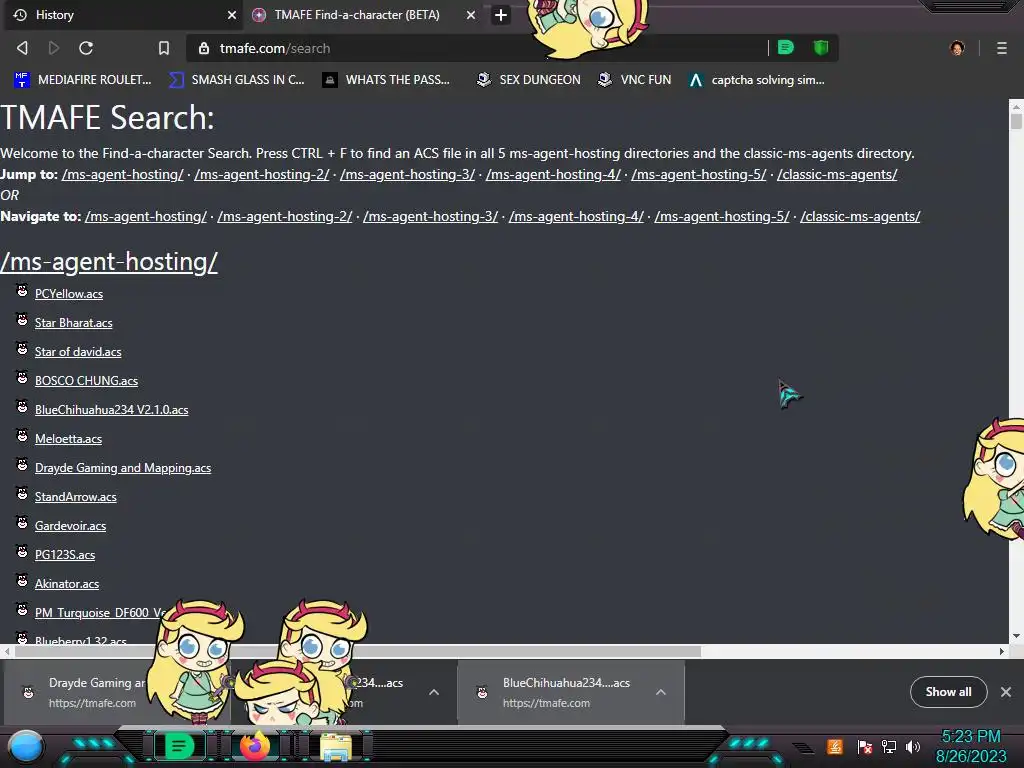Image resolution: width=1024 pixels, height=768 pixels.
Task: Open the green chat extension icon in address bar
Action: [786, 47]
